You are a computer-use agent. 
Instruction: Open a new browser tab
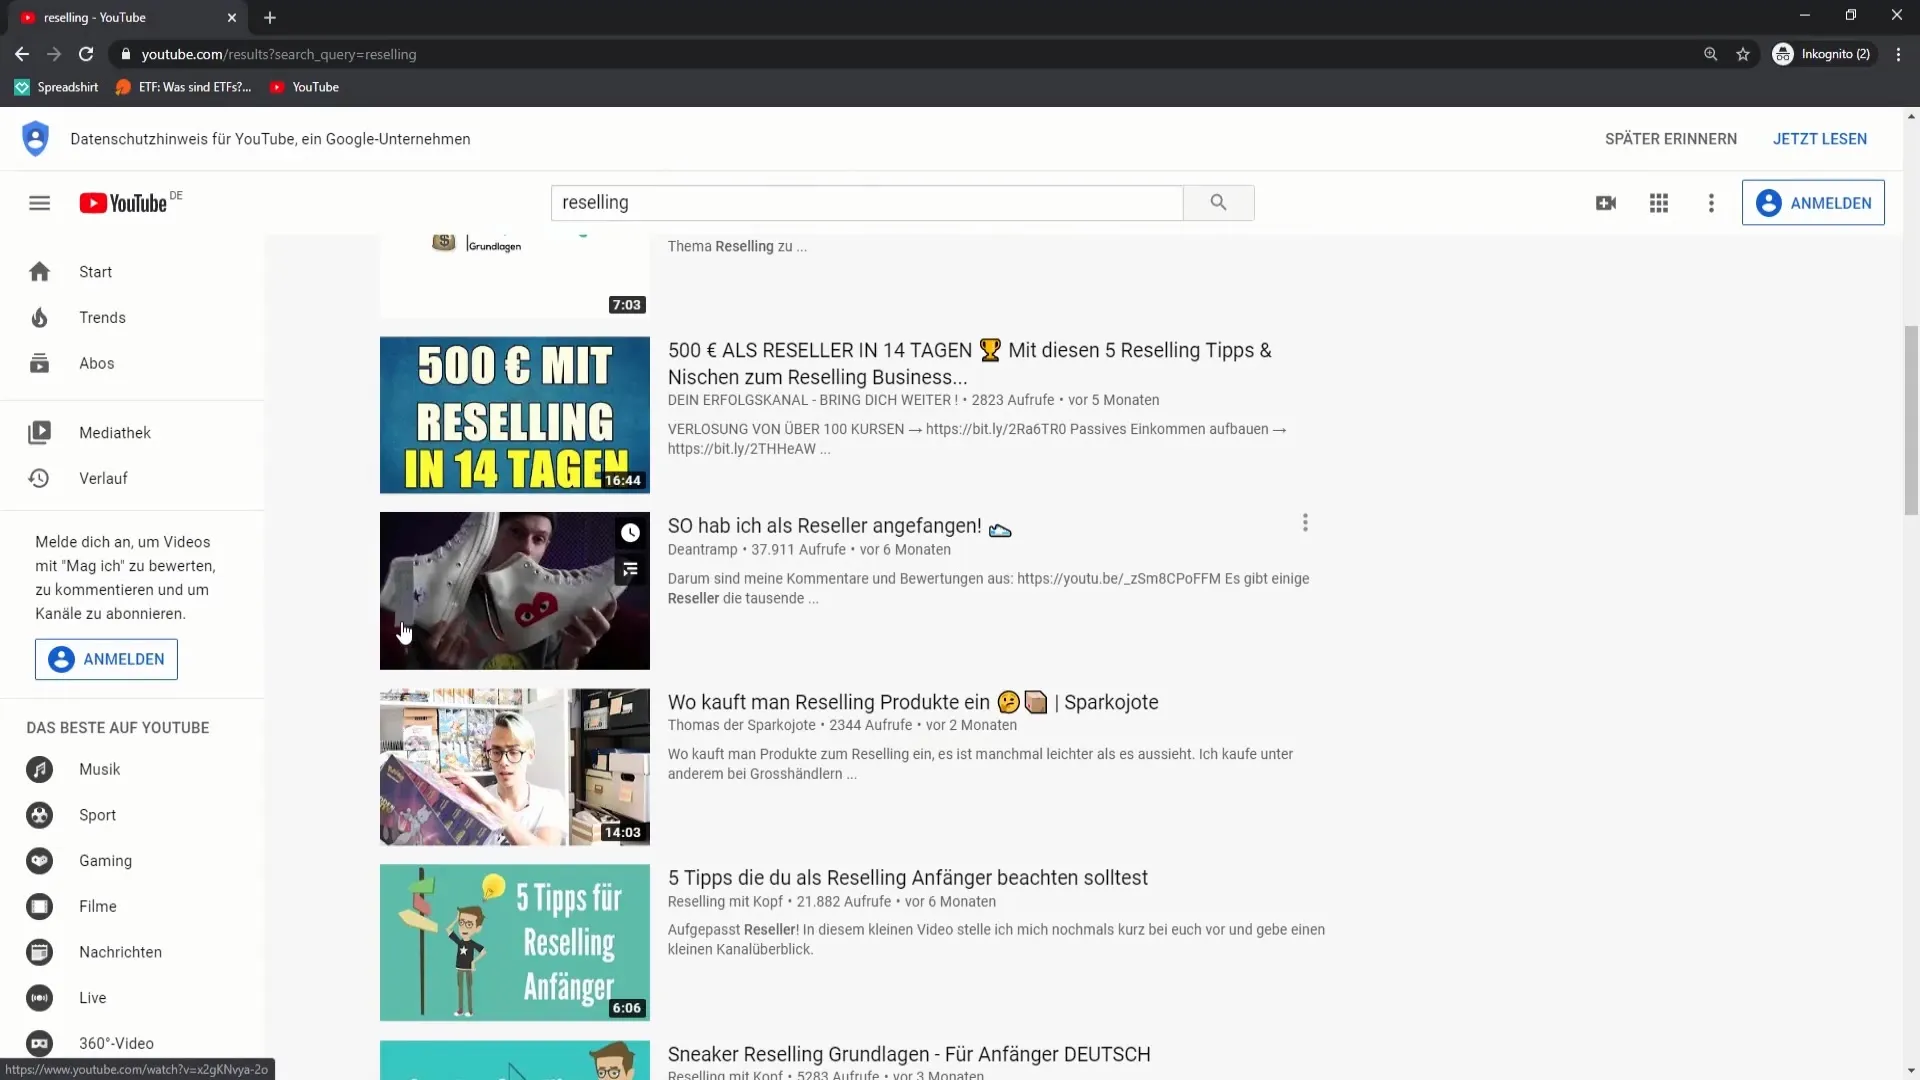(x=270, y=17)
